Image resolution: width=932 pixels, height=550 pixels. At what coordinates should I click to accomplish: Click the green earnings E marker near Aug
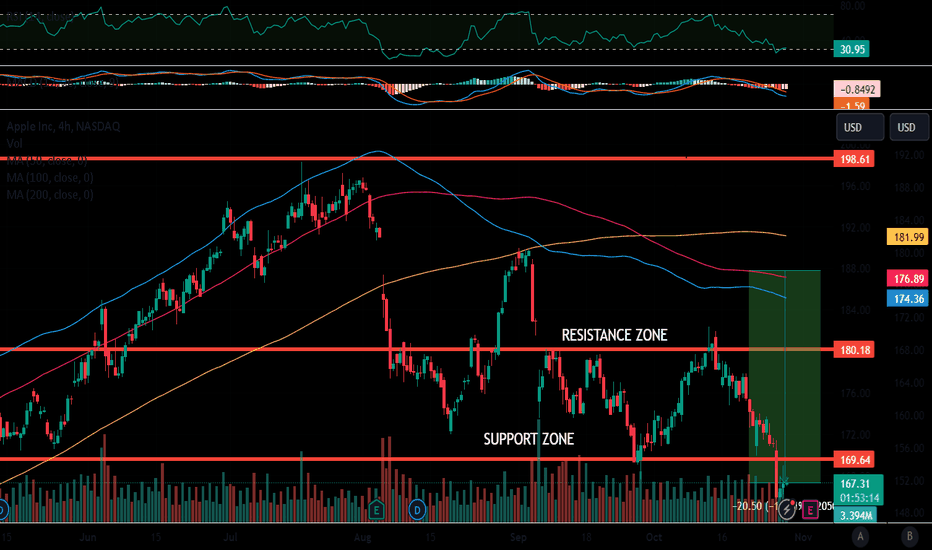coord(376,510)
